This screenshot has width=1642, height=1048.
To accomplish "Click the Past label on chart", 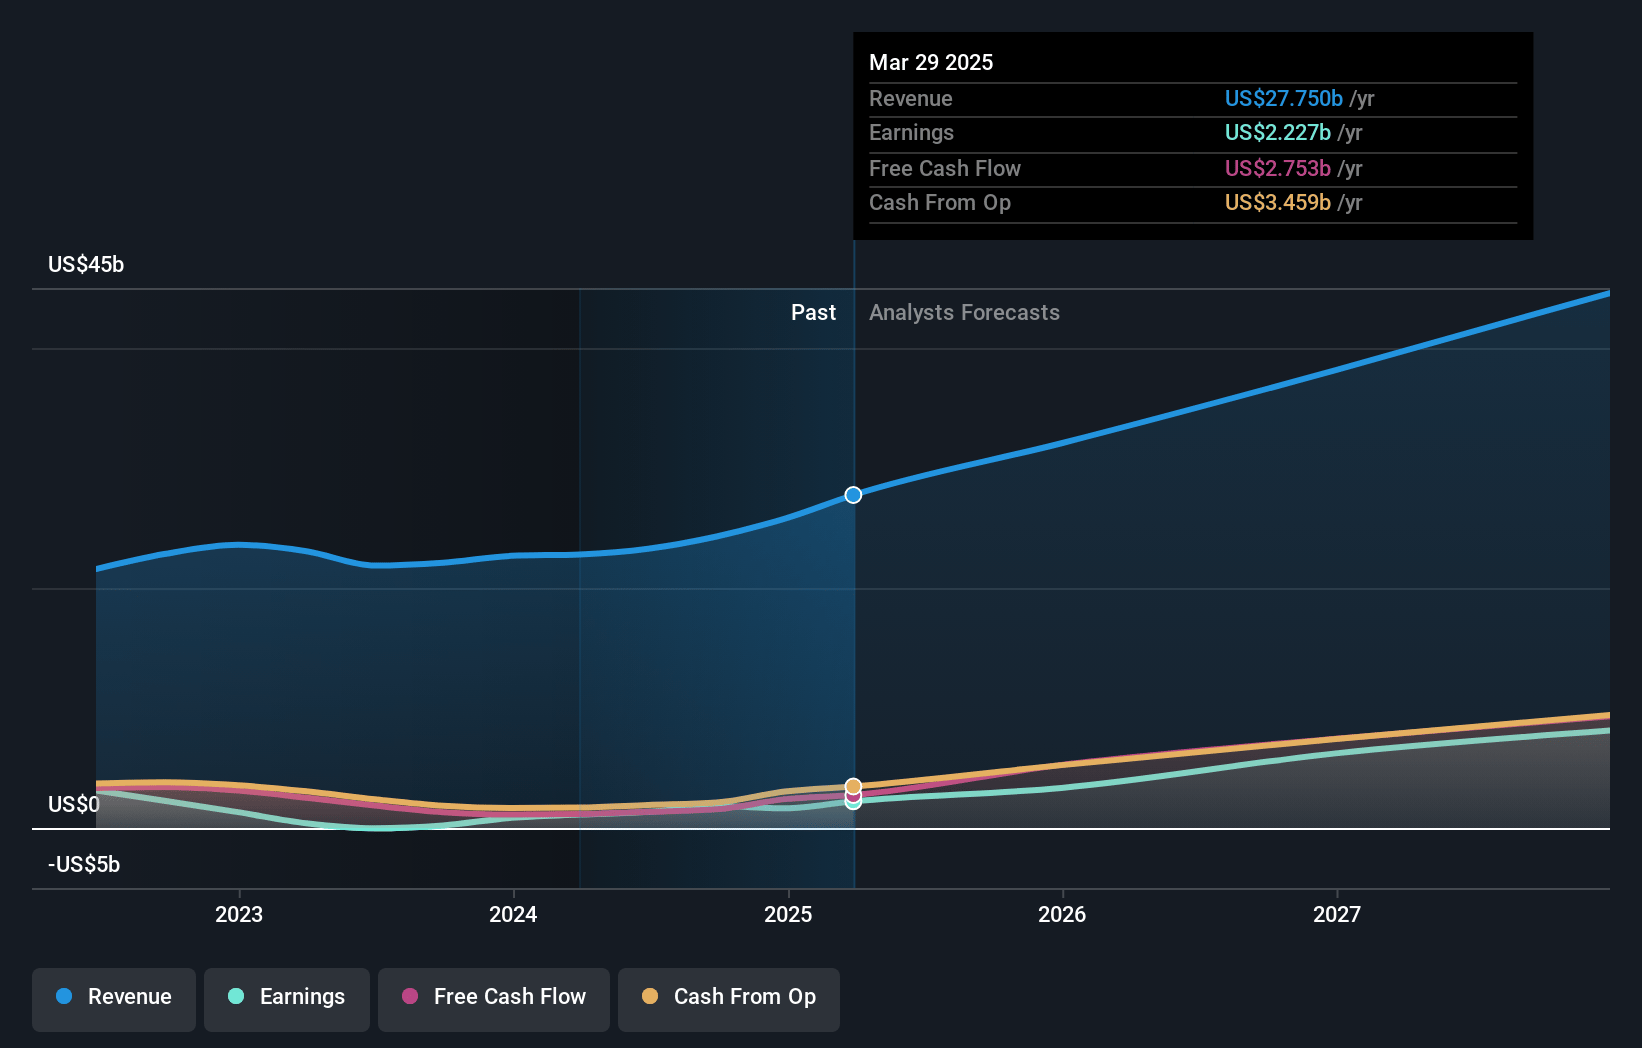I will tap(813, 312).
